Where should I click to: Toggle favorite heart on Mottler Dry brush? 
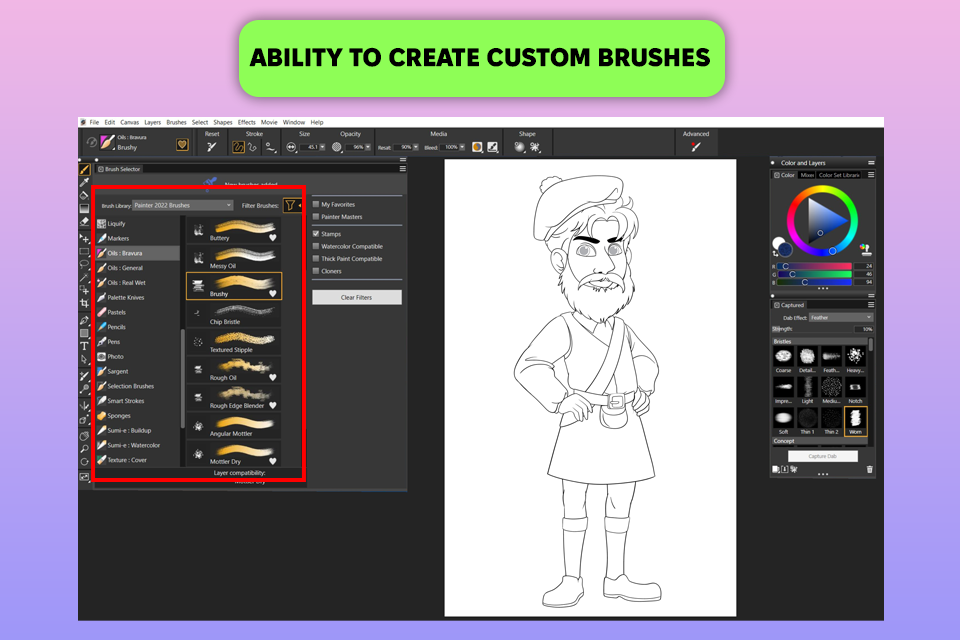click(x=273, y=461)
